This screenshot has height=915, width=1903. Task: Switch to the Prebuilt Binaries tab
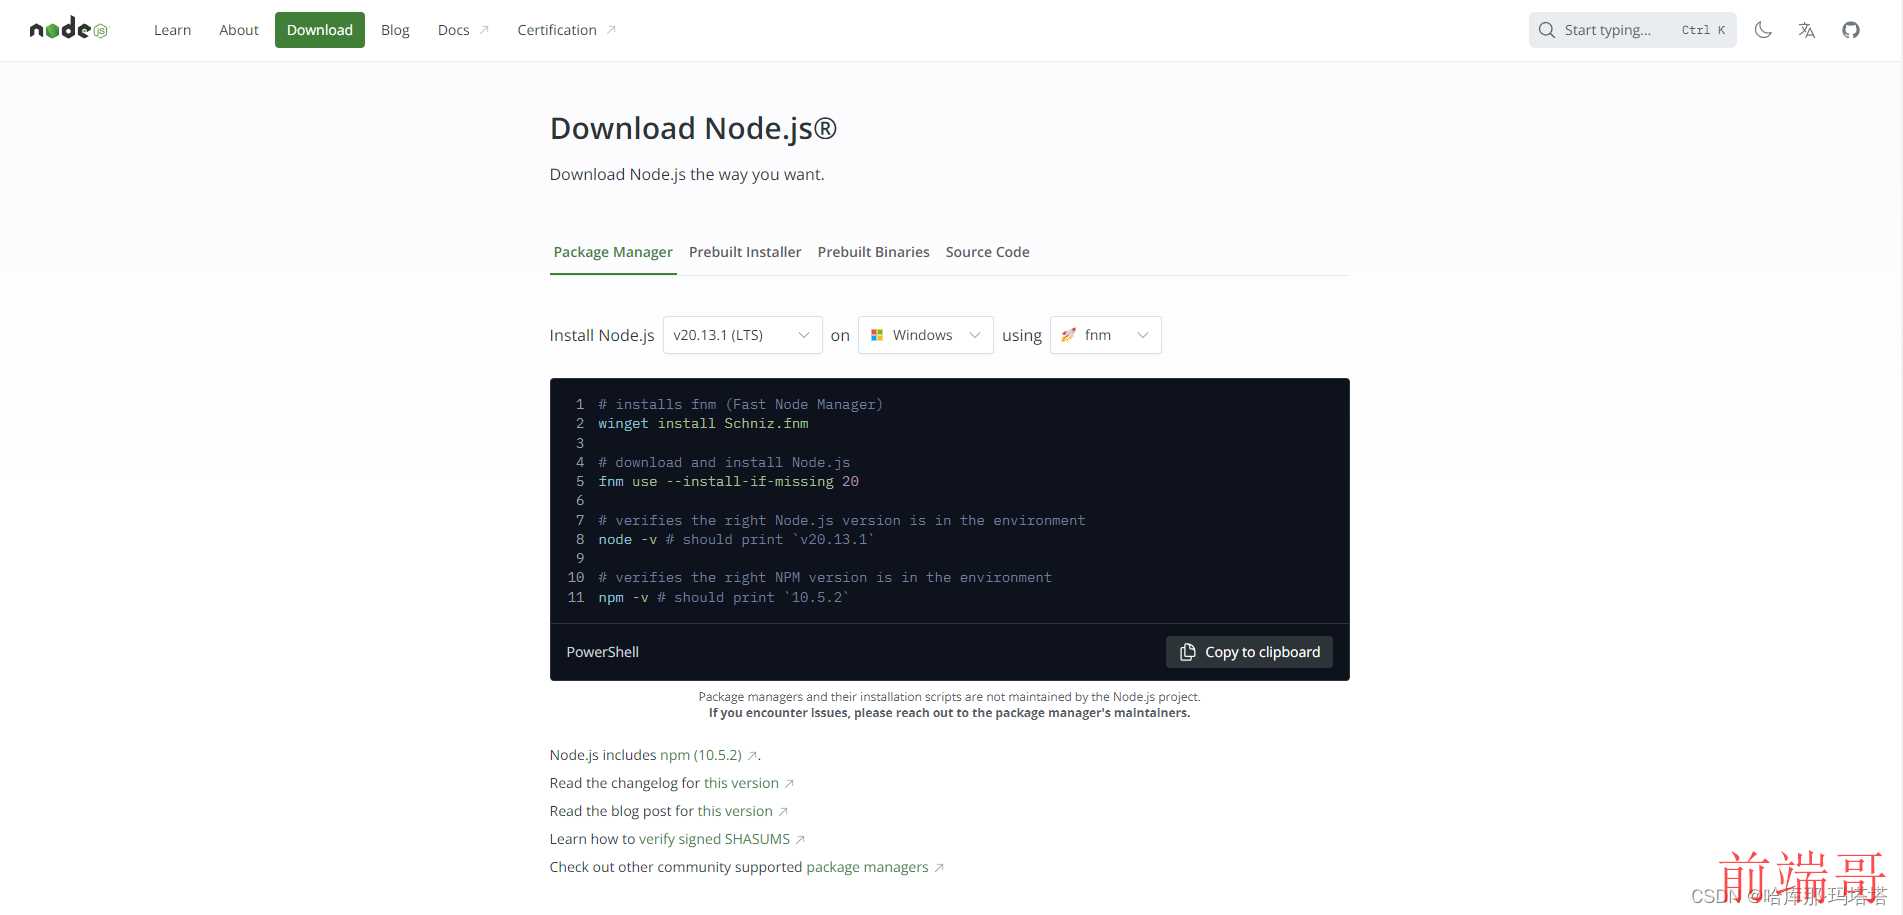click(x=874, y=252)
